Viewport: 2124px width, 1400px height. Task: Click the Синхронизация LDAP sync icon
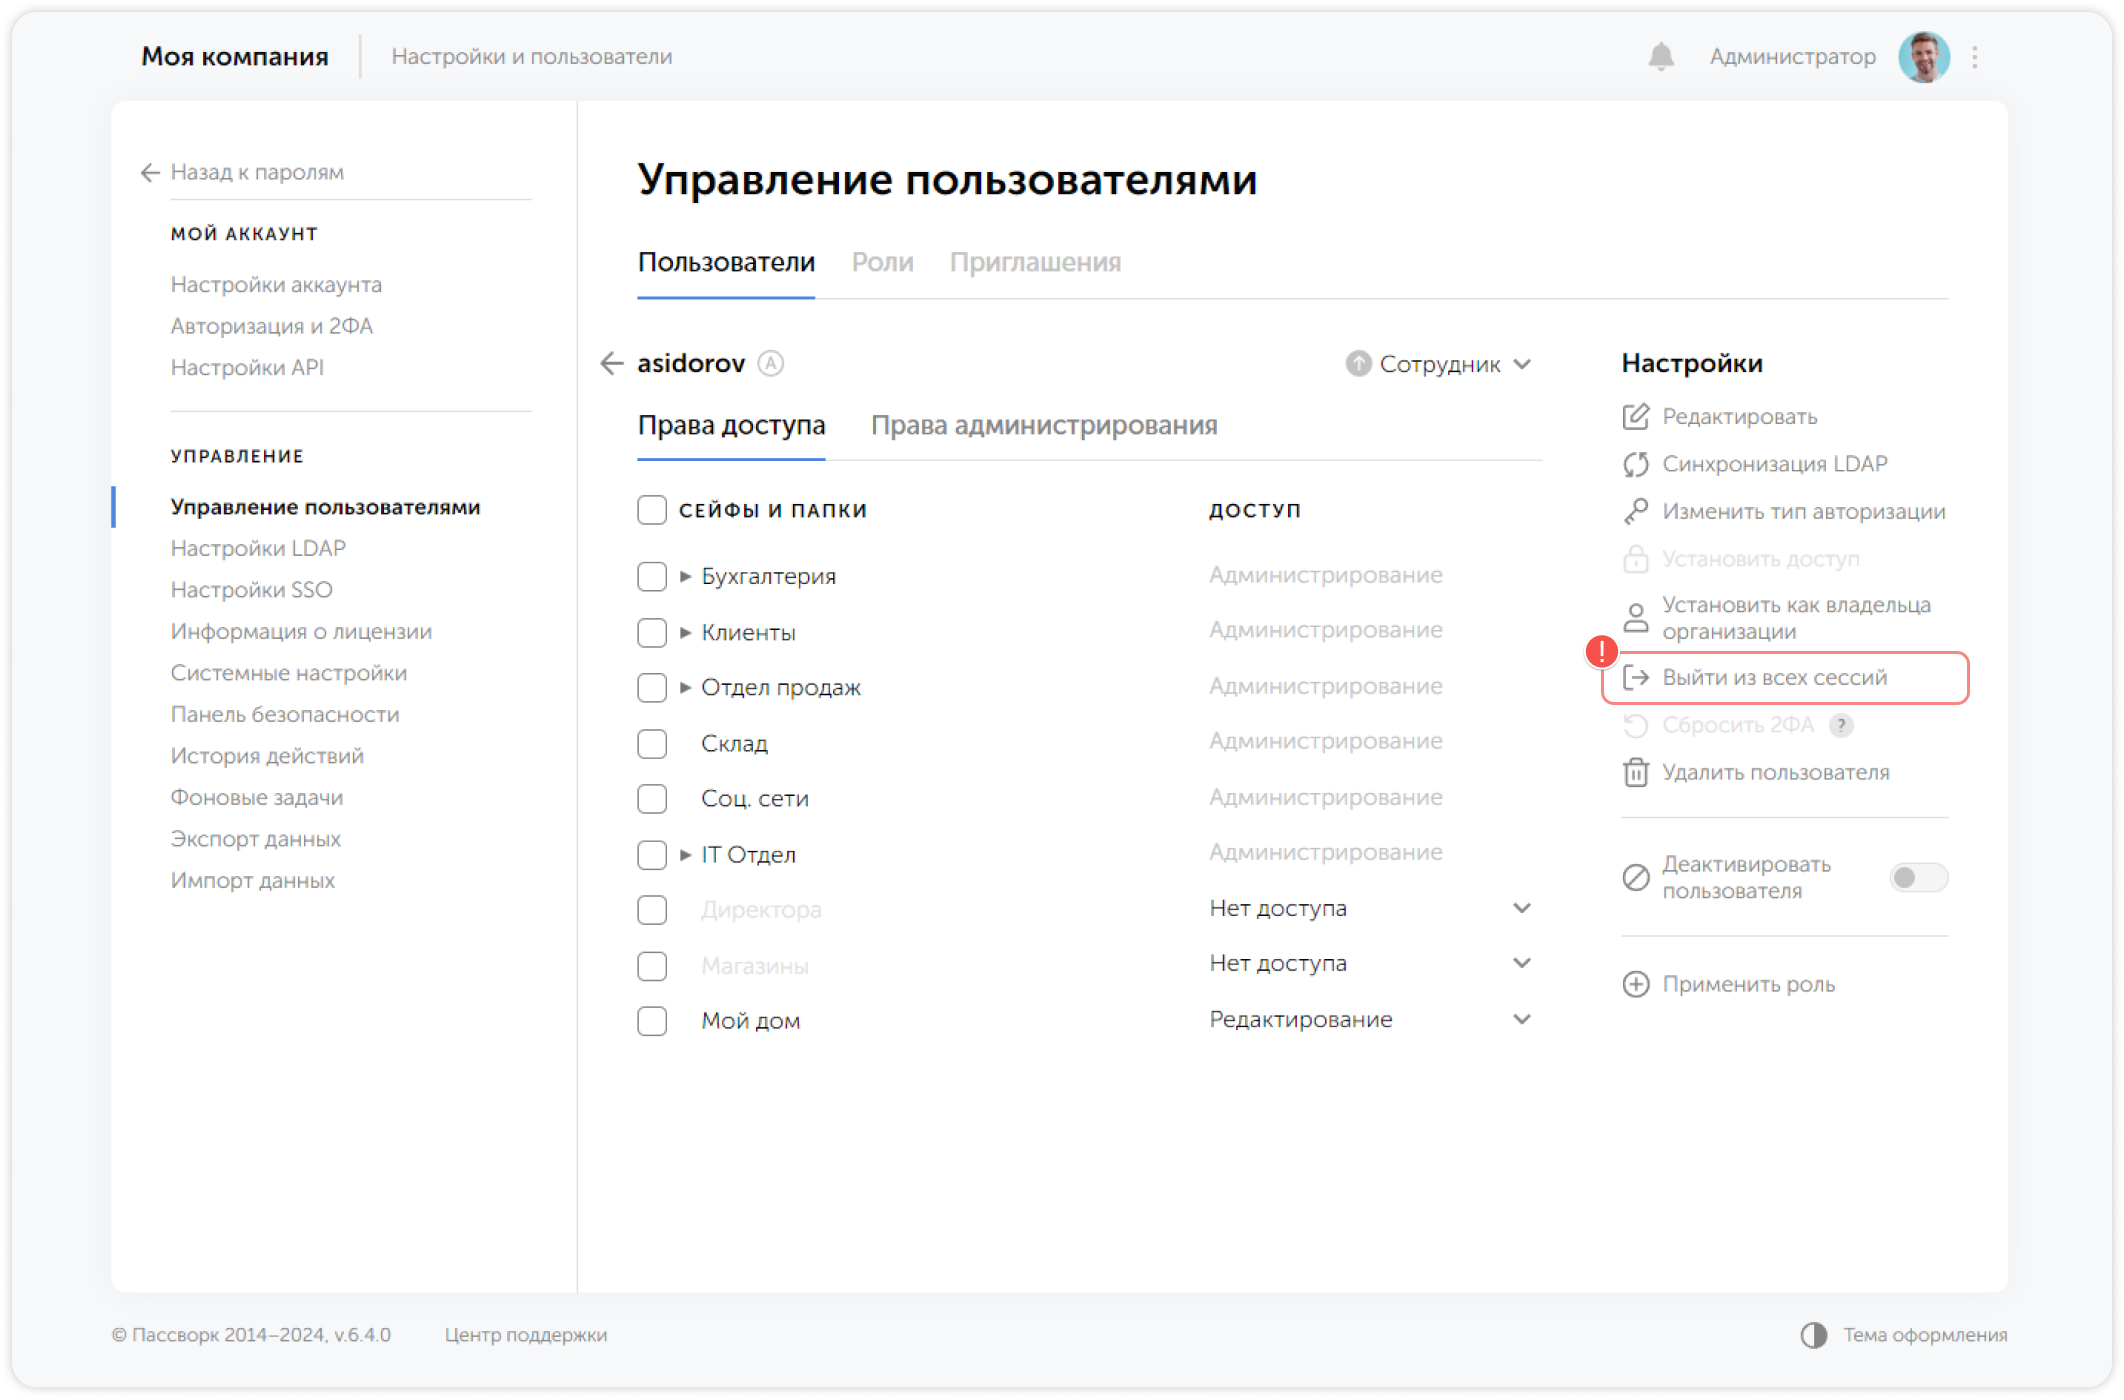click(x=1635, y=464)
